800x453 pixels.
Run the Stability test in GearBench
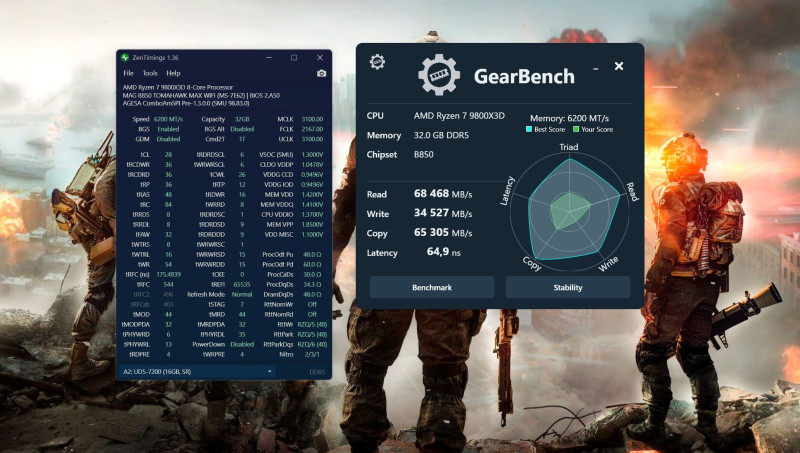(568, 287)
